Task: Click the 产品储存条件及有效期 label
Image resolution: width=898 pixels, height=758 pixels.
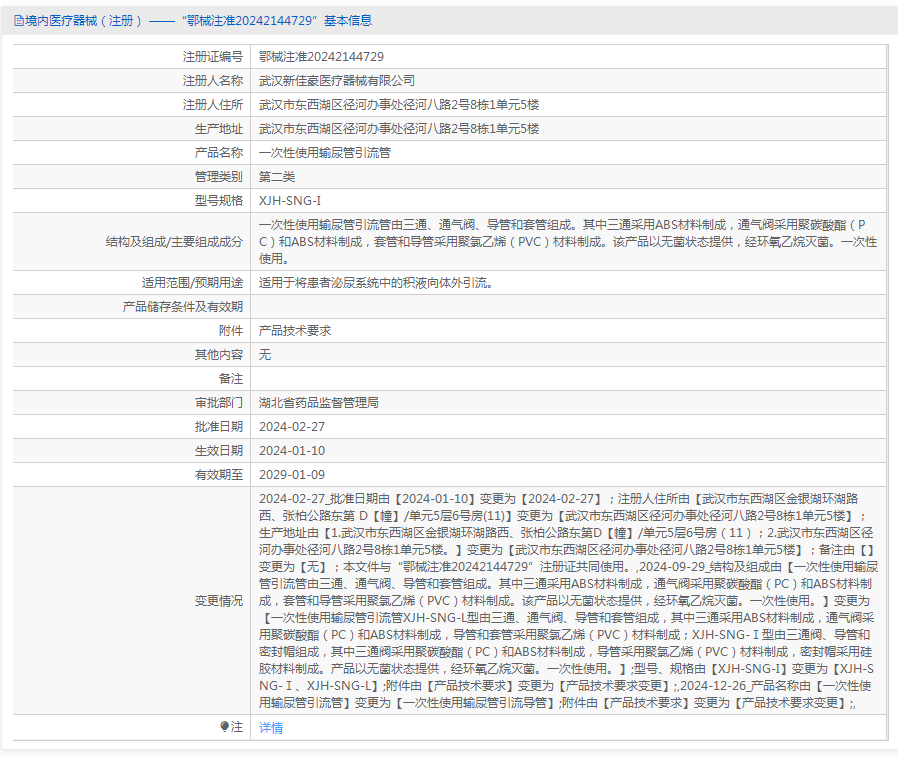Action: tap(183, 307)
